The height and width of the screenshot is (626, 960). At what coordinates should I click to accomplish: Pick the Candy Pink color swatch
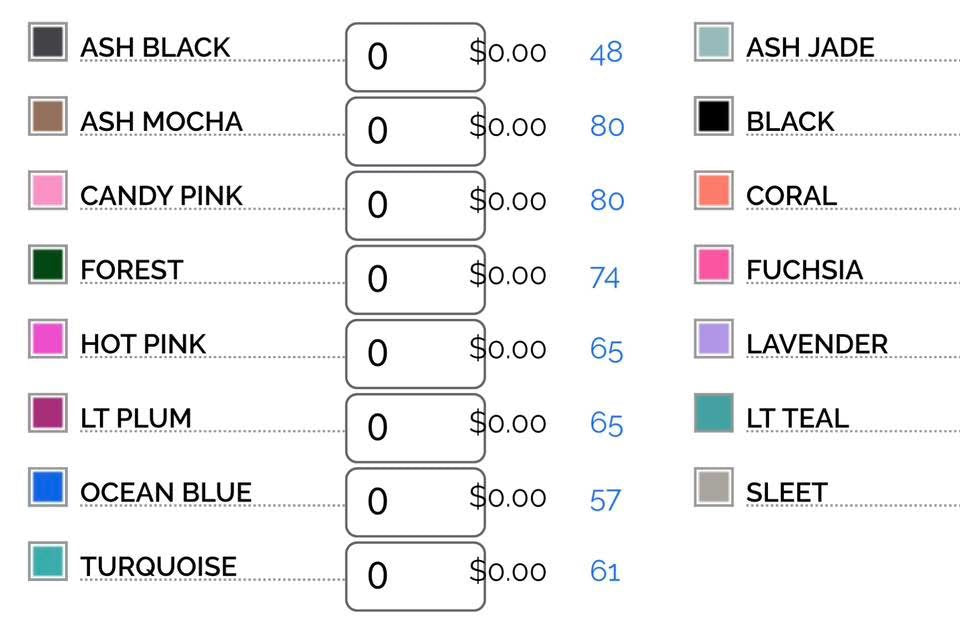(47, 191)
